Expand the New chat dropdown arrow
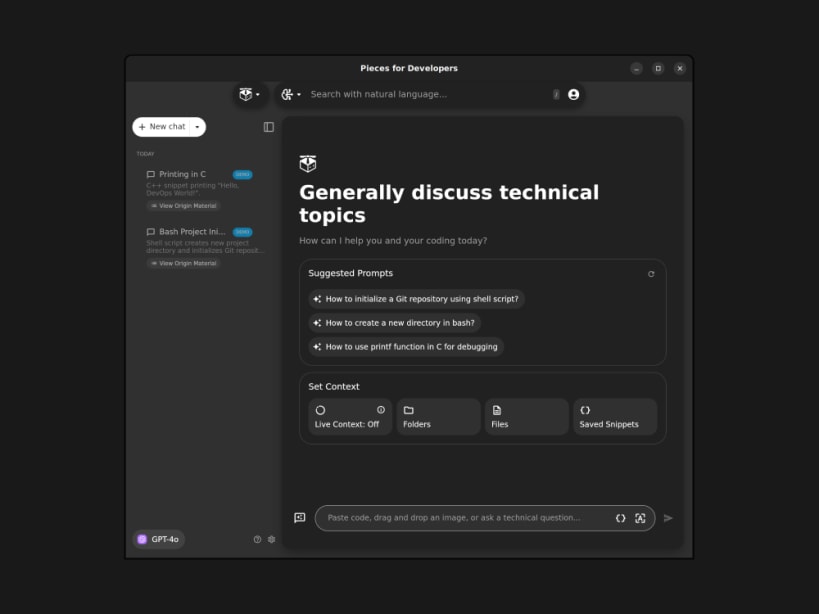Screen dimensions: 819x614 click(197, 127)
